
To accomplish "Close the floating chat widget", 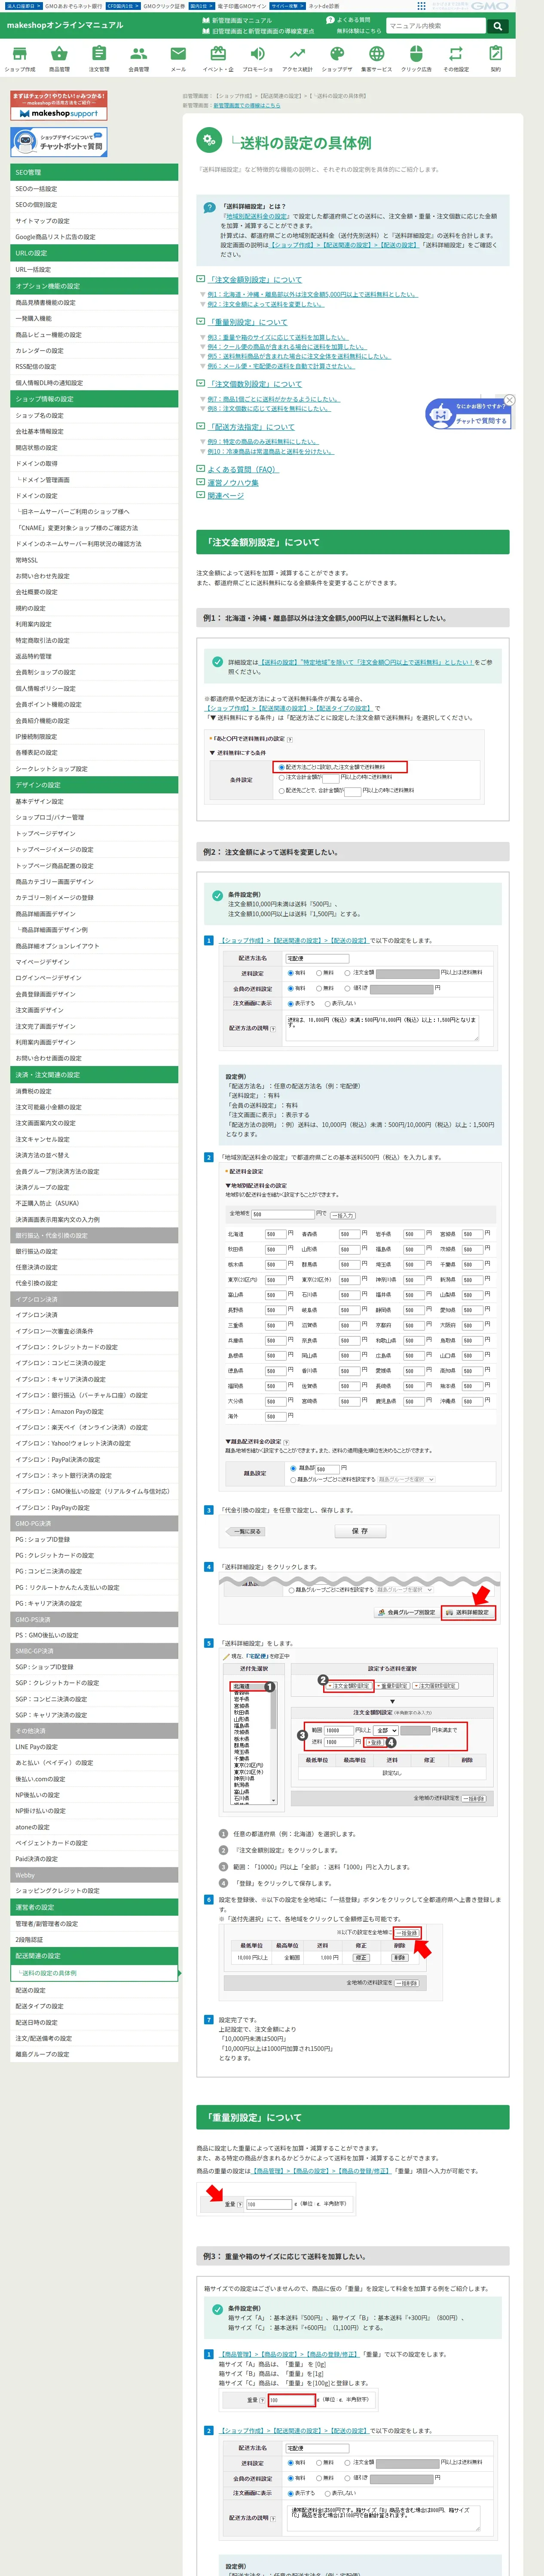I will click(x=509, y=400).
